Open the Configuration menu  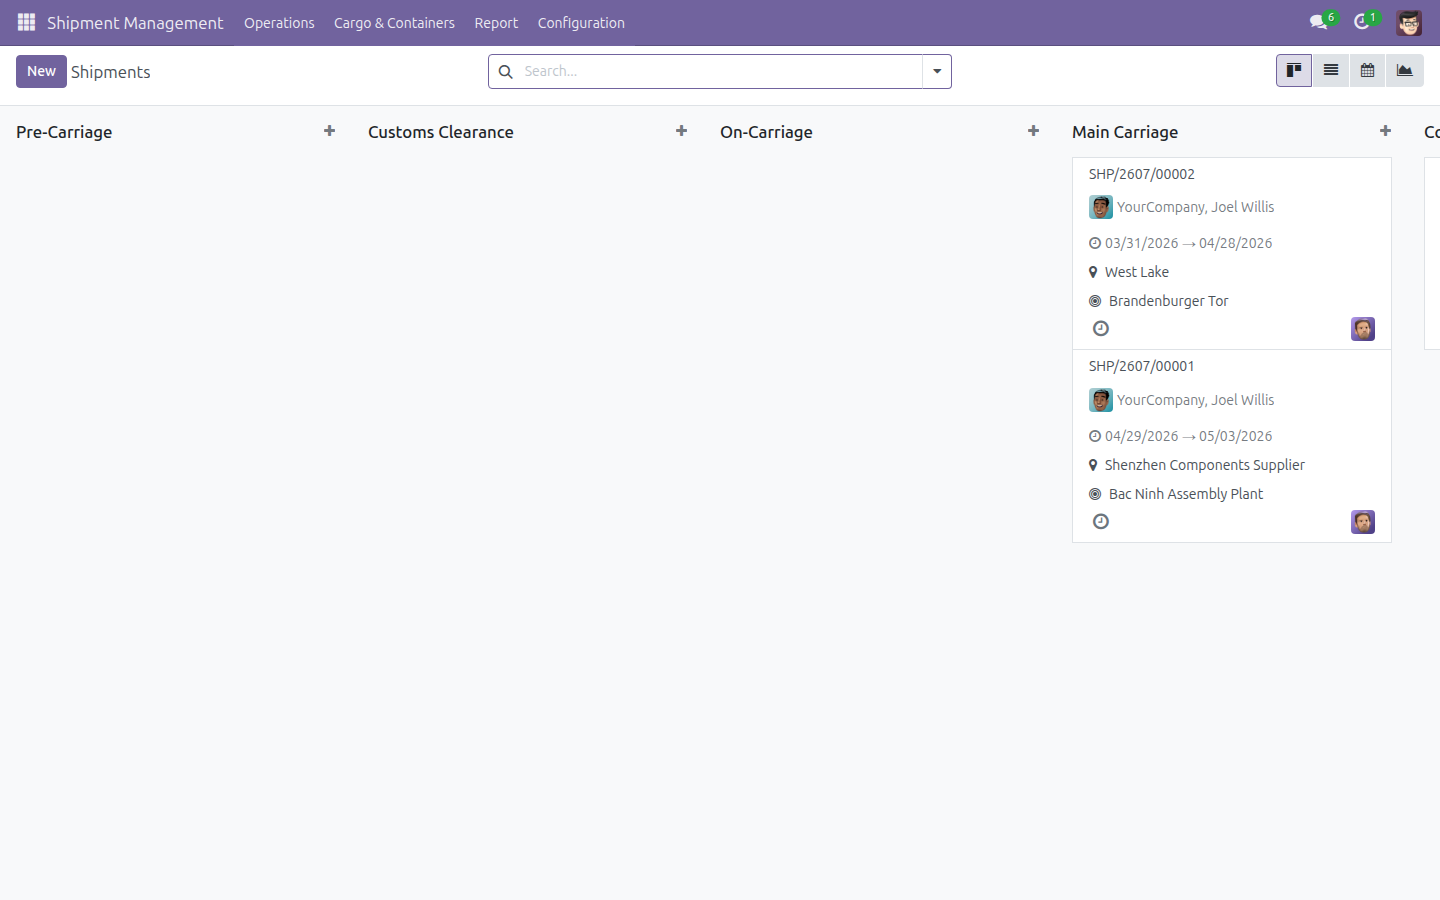[581, 23]
